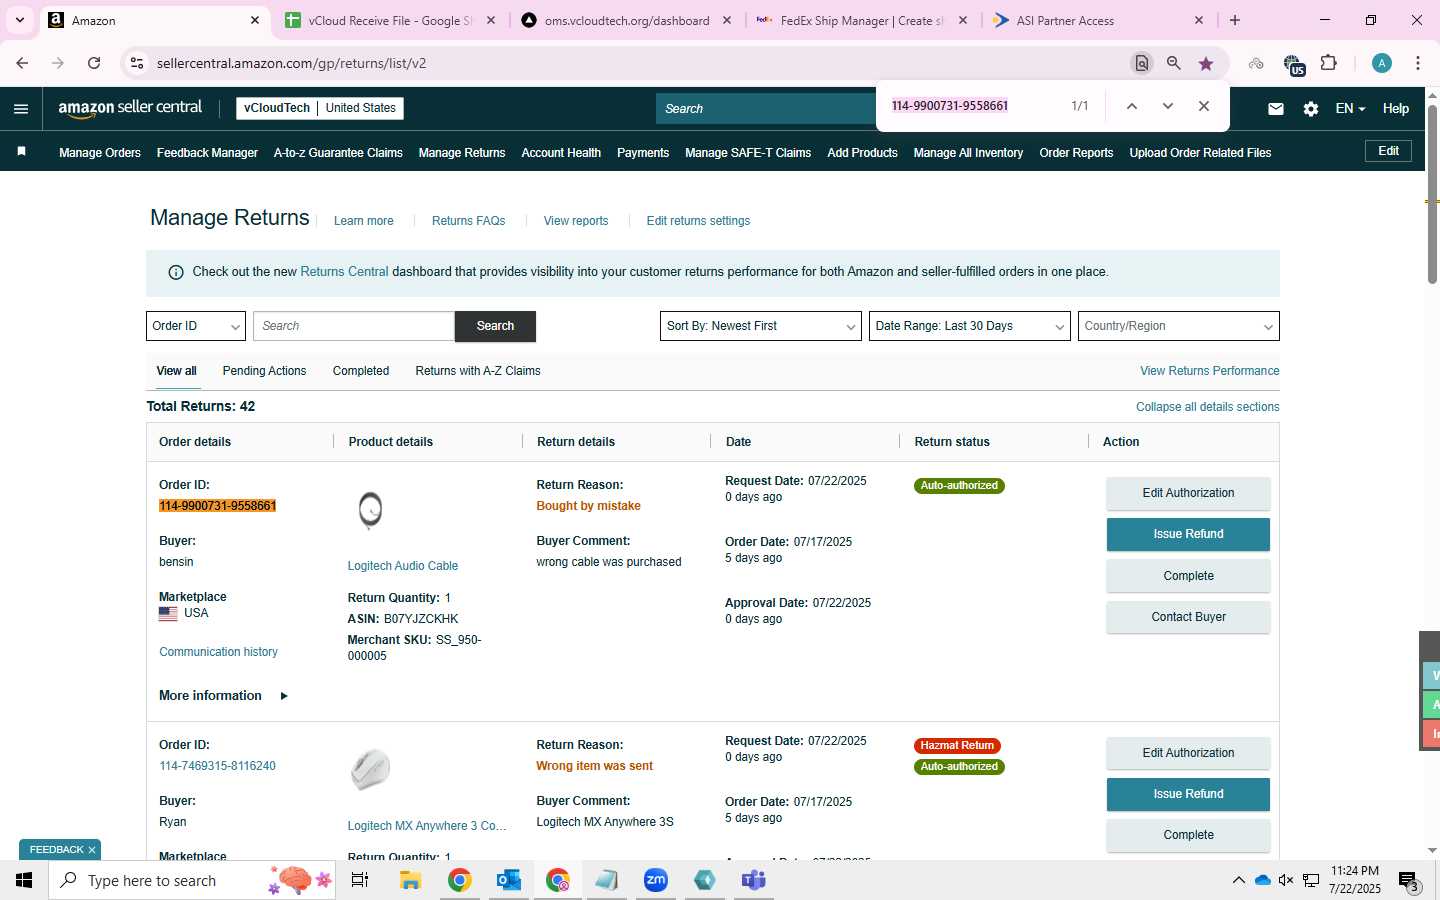The width and height of the screenshot is (1440, 900).
Task: Click Collapse all details sections link
Action: [x=1207, y=407]
